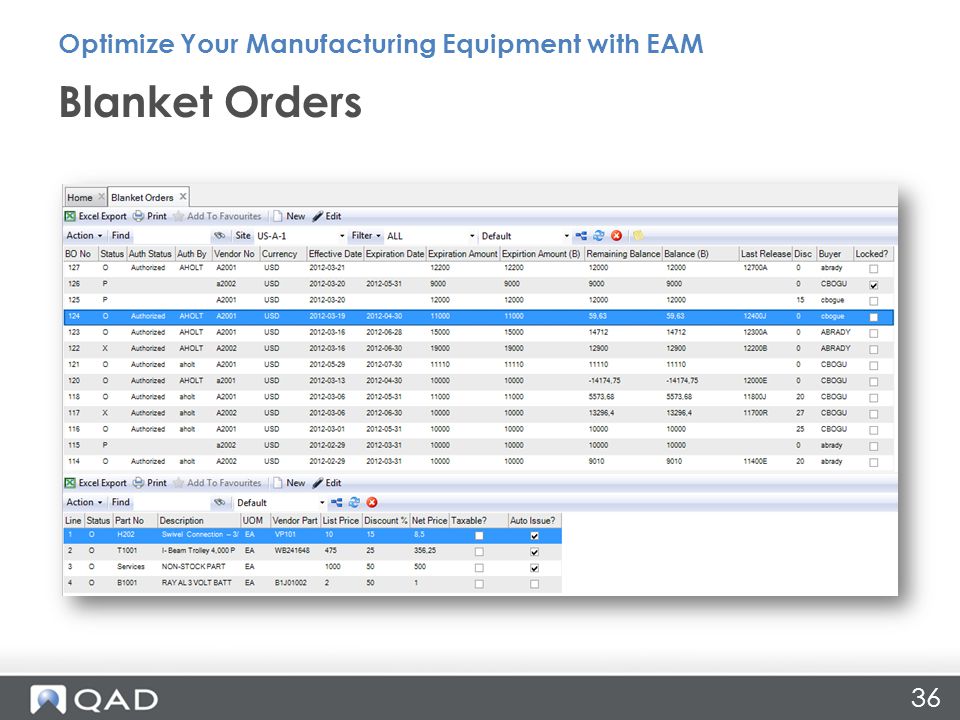Sort by Expiration Date column header
Image resolution: width=960 pixels, height=720 pixels.
[x=395, y=253]
